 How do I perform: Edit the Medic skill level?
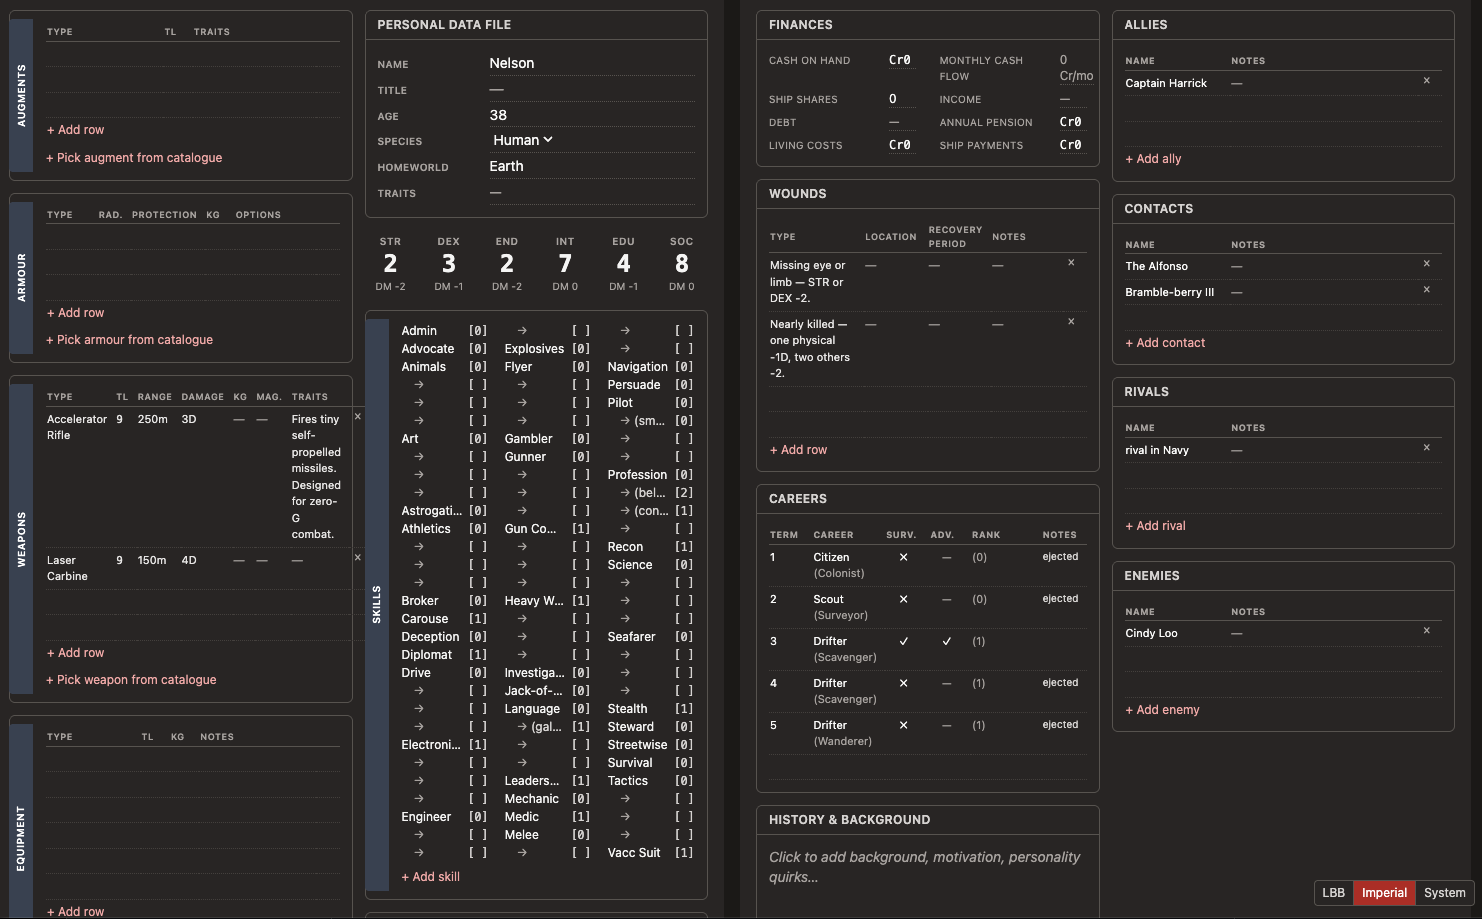581,817
